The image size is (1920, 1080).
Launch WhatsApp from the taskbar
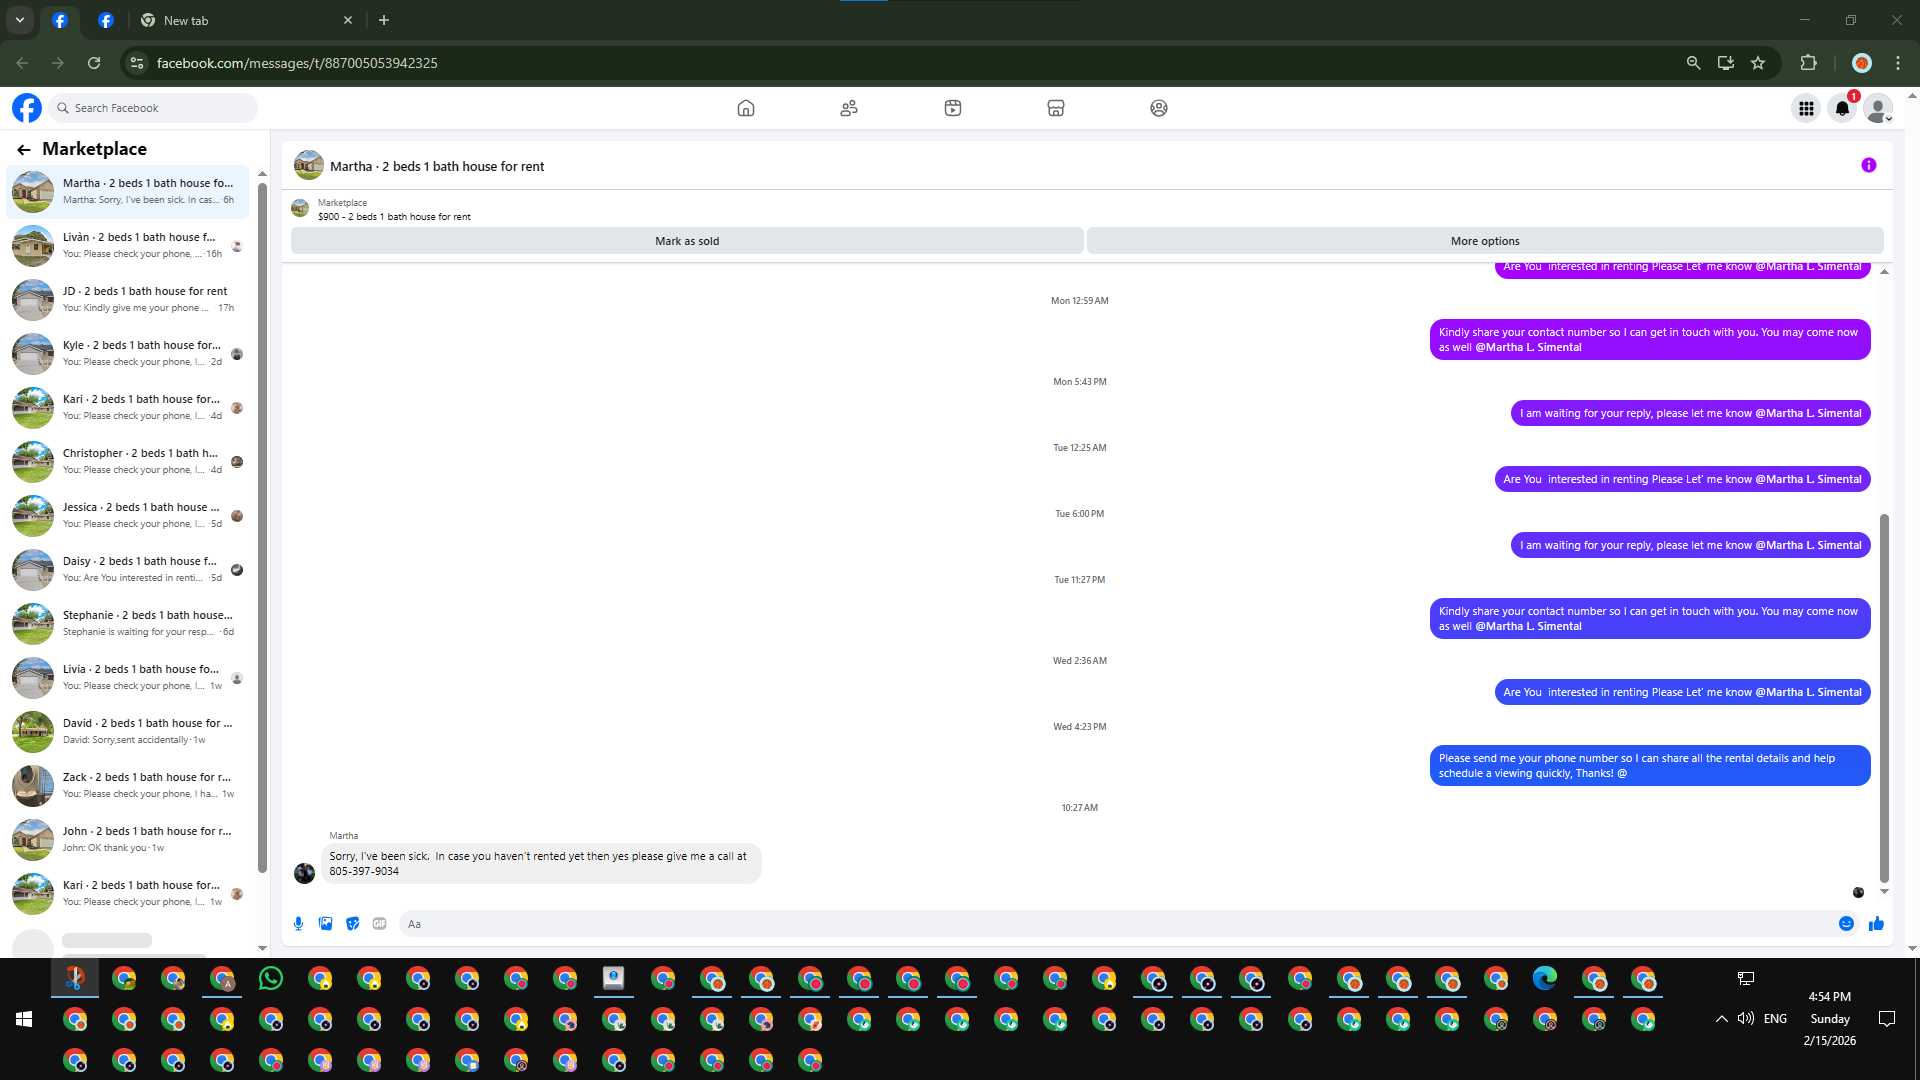[271, 979]
